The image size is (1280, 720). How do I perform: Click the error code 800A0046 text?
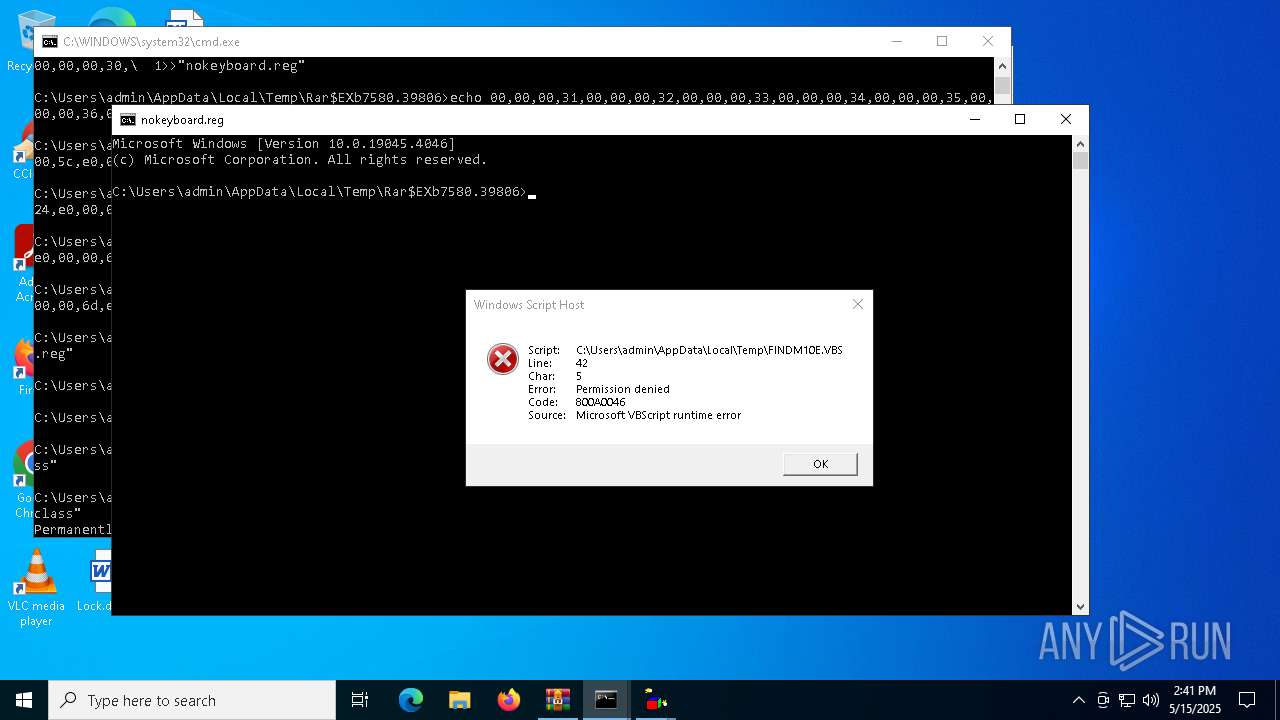tap(600, 402)
